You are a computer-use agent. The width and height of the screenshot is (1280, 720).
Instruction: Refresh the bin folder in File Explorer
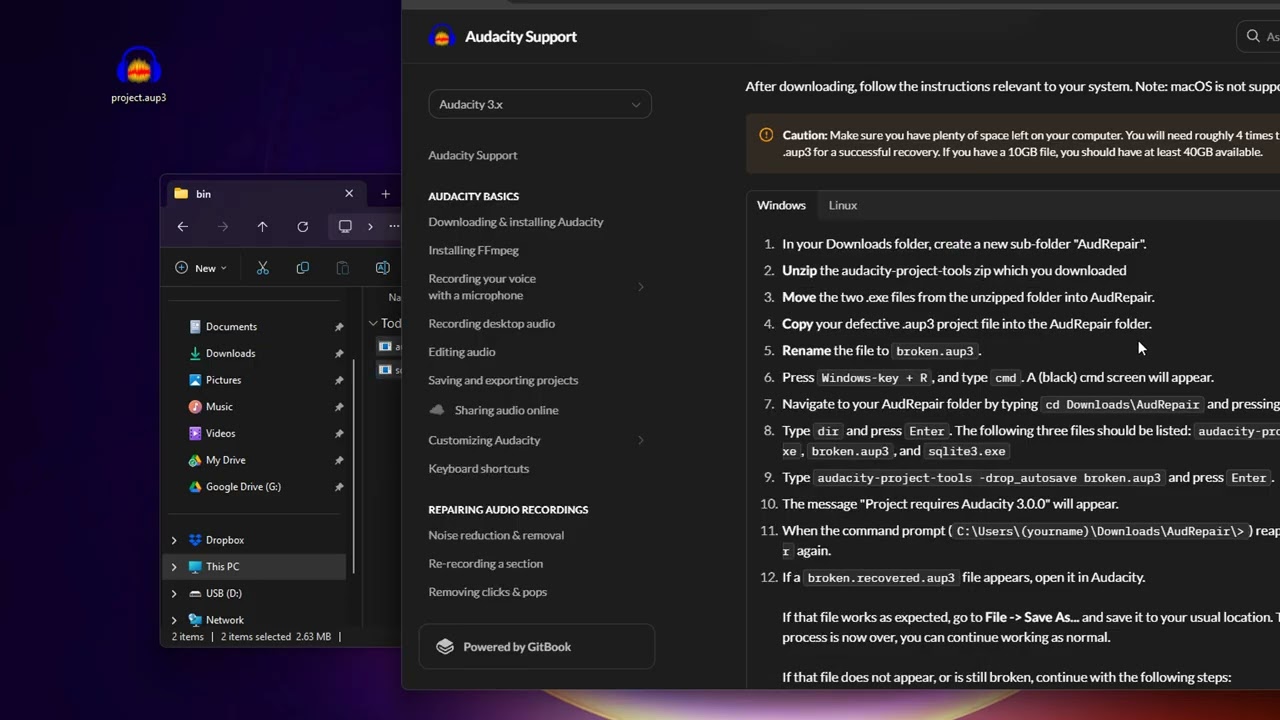(x=302, y=227)
